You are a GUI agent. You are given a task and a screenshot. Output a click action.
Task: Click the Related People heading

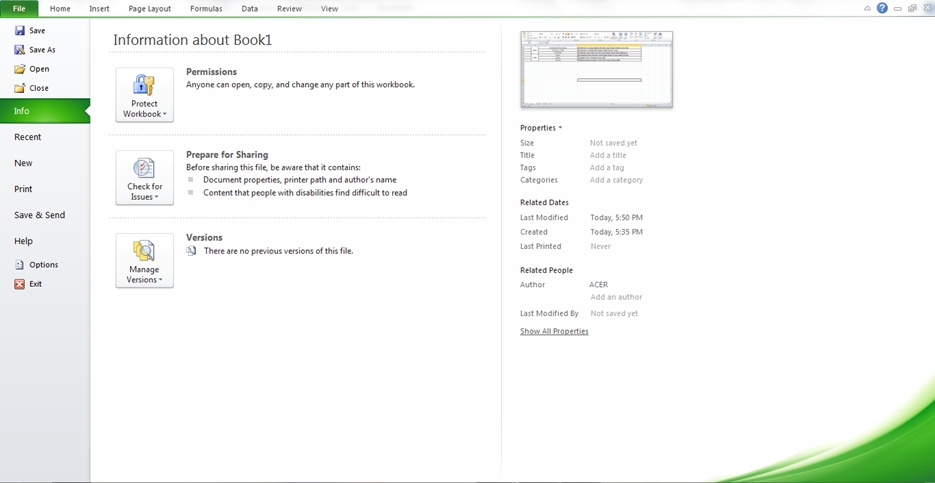pyautogui.click(x=546, y=270)
